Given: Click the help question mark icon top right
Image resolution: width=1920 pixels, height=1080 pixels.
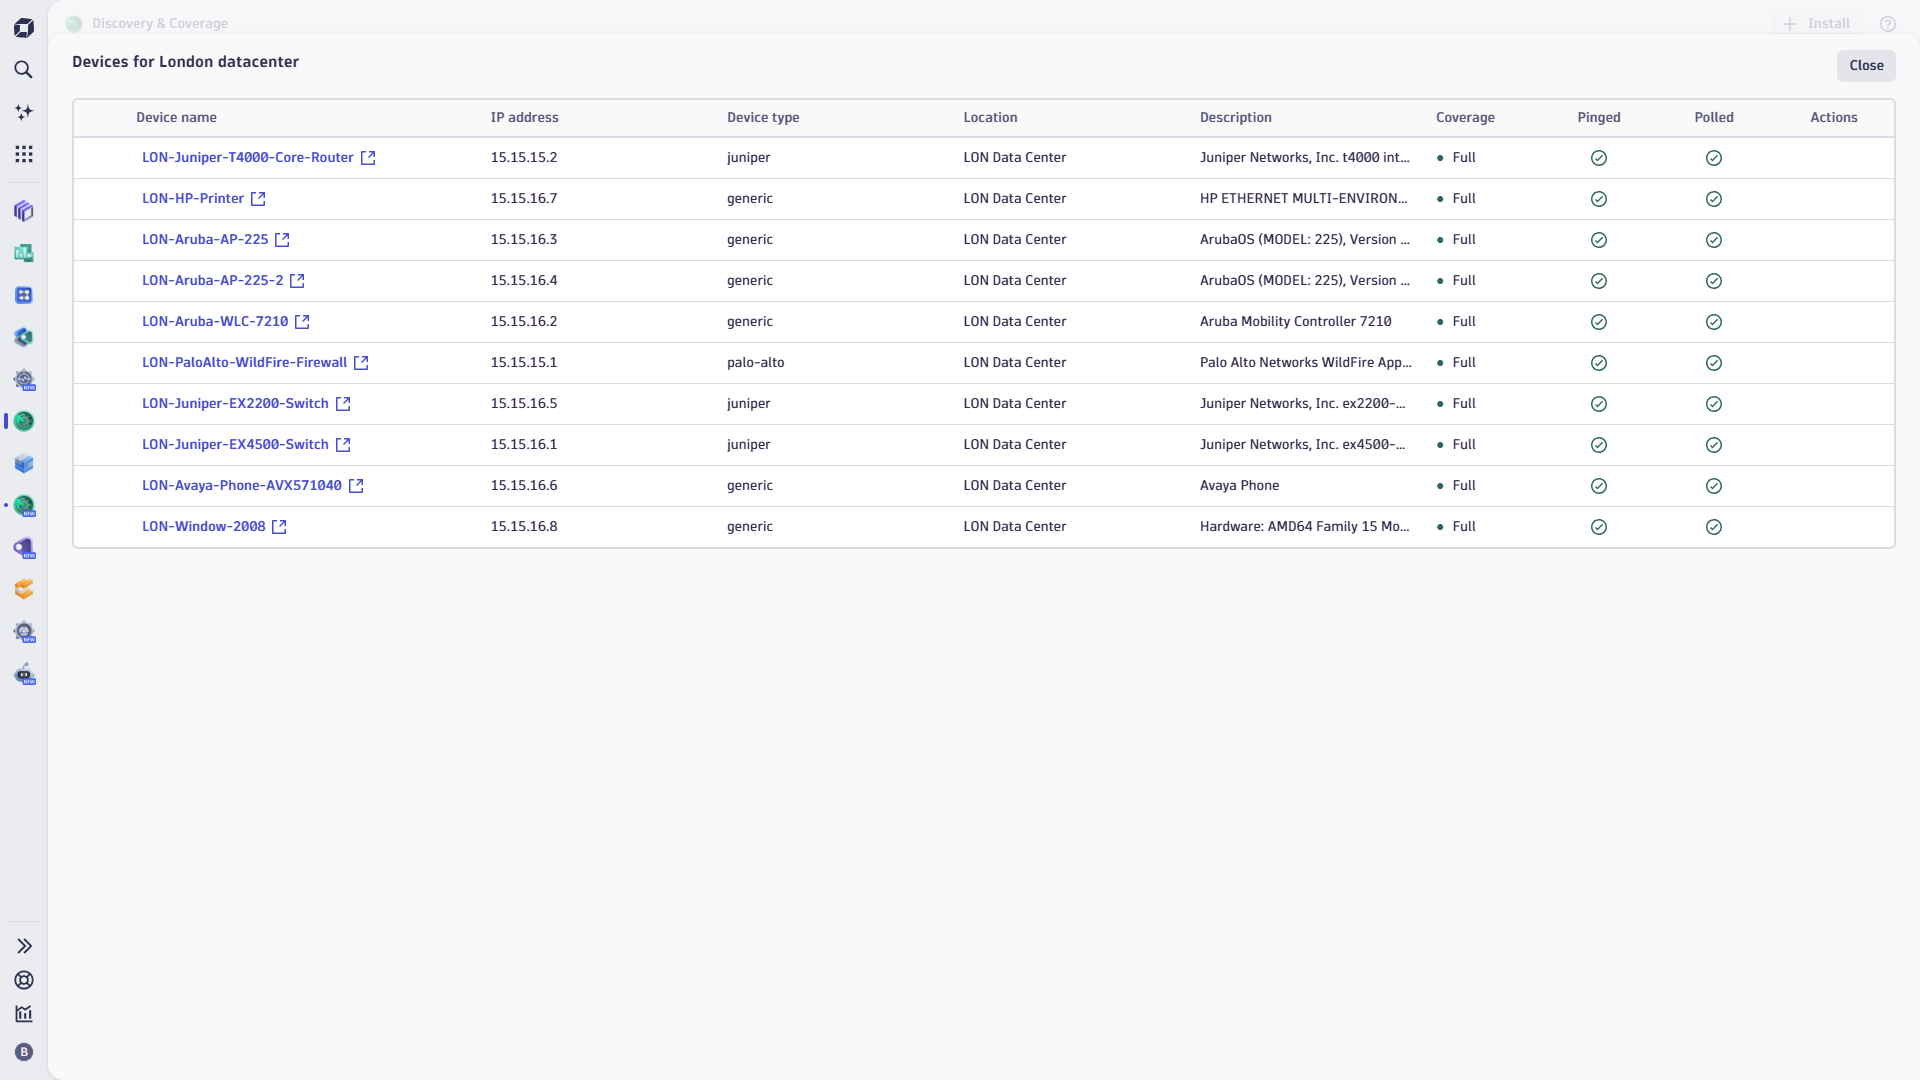Looking at the screenshot, I should [x=1887, y=24].
